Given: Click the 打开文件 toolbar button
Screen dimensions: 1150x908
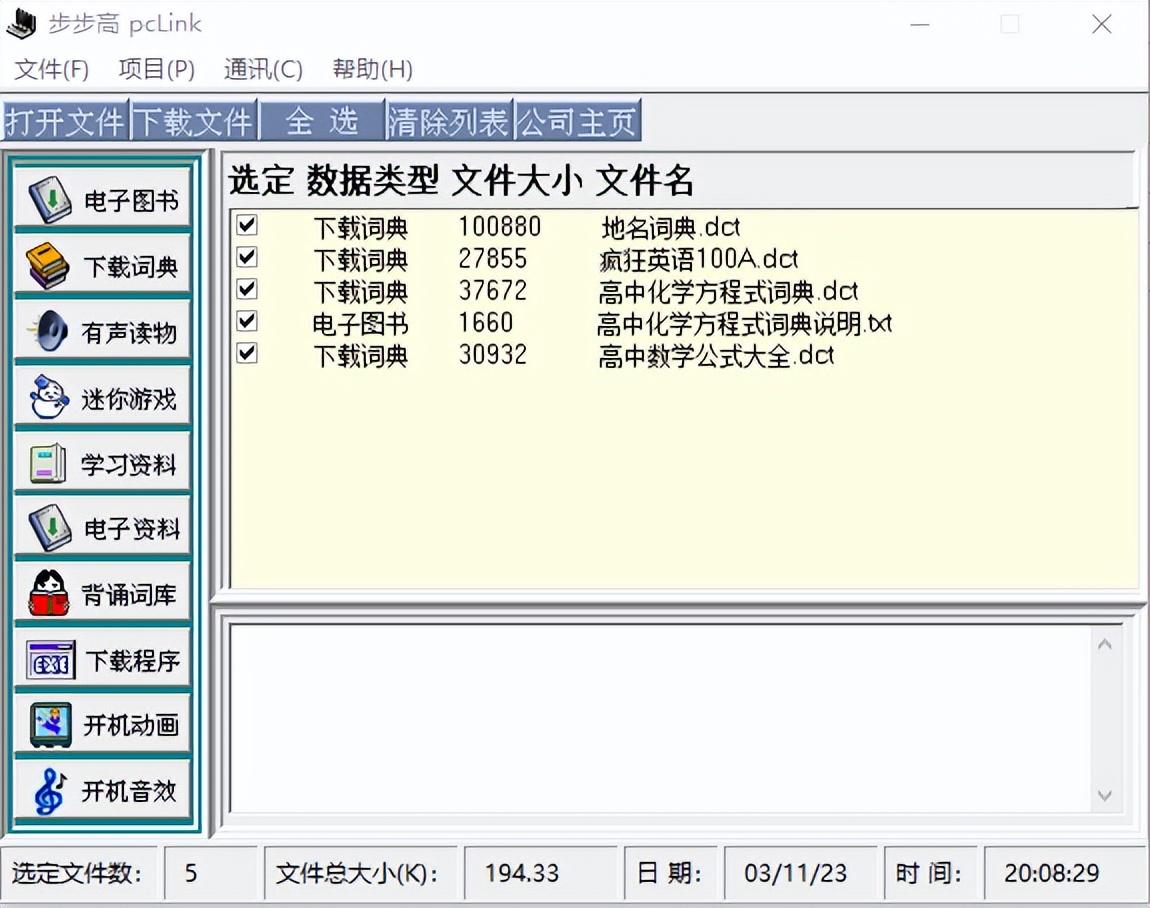Looking at the screenshot, I should pyautogui.click(x=65, y=120).
